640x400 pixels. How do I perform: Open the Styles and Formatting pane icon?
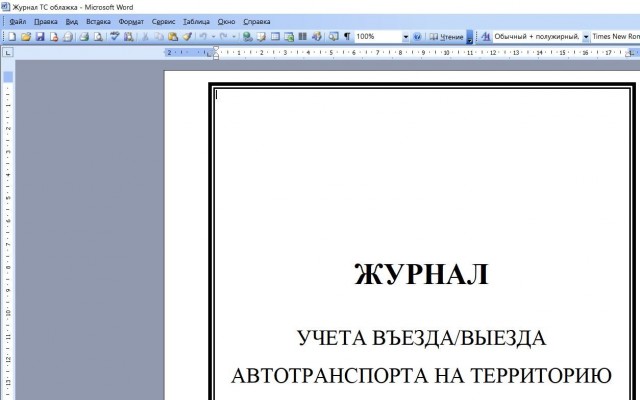(486, 37)
